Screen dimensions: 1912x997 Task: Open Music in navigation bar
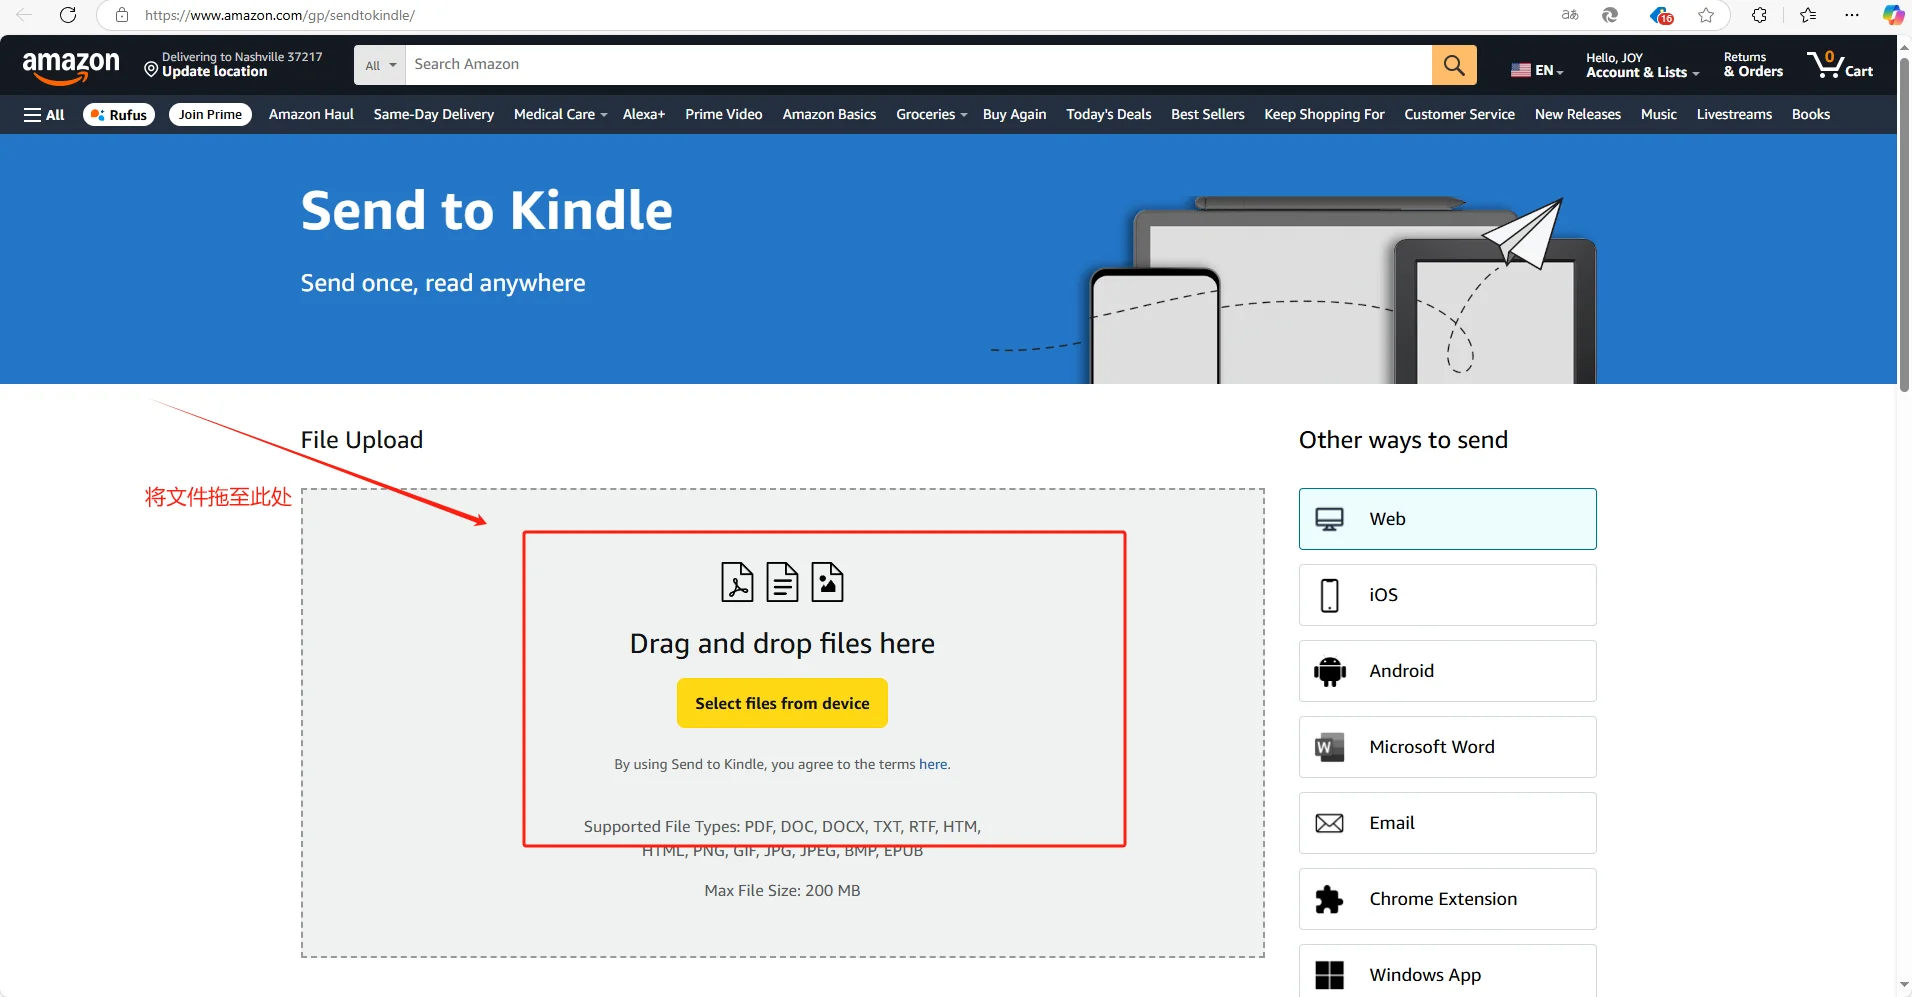tap(1658, 115)
